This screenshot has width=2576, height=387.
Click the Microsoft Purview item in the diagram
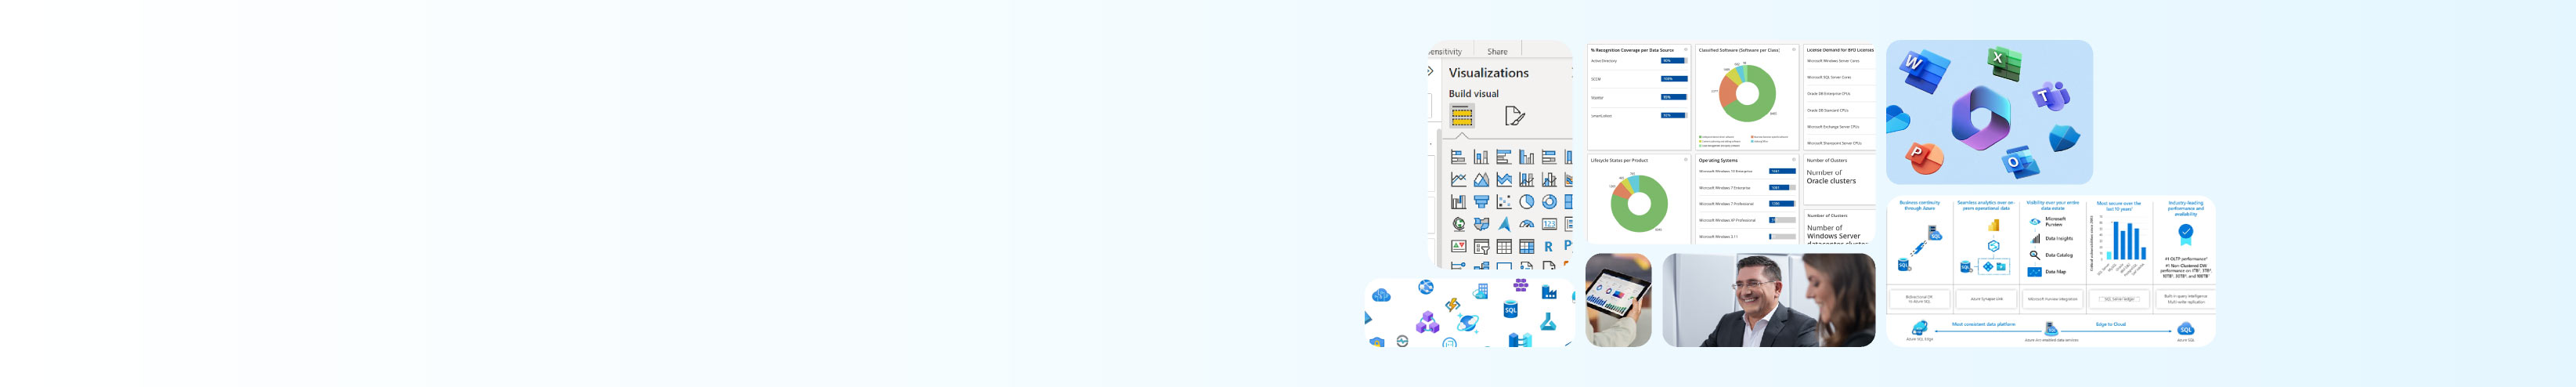click(x=2049, y=221)
